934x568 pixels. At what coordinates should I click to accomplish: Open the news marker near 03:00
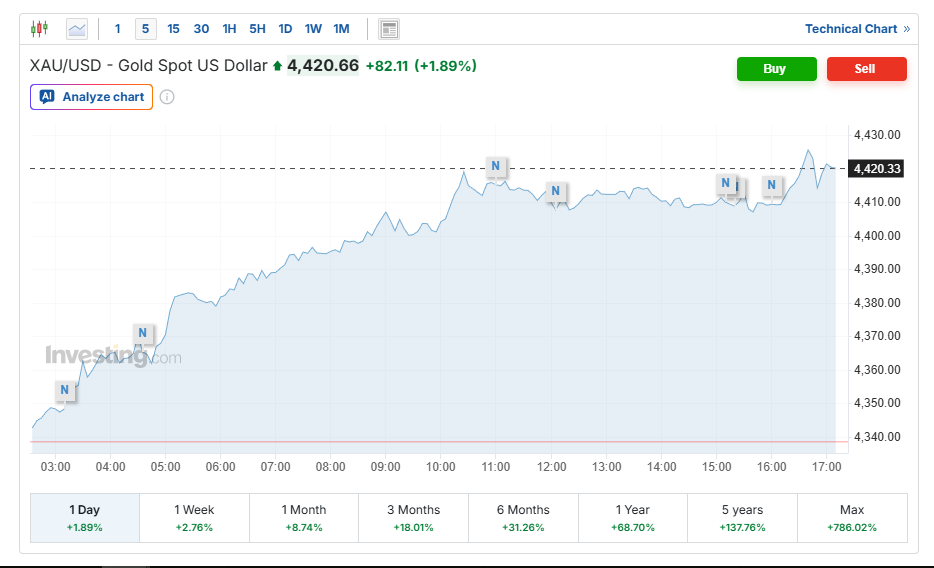click(x=65, y=390)
